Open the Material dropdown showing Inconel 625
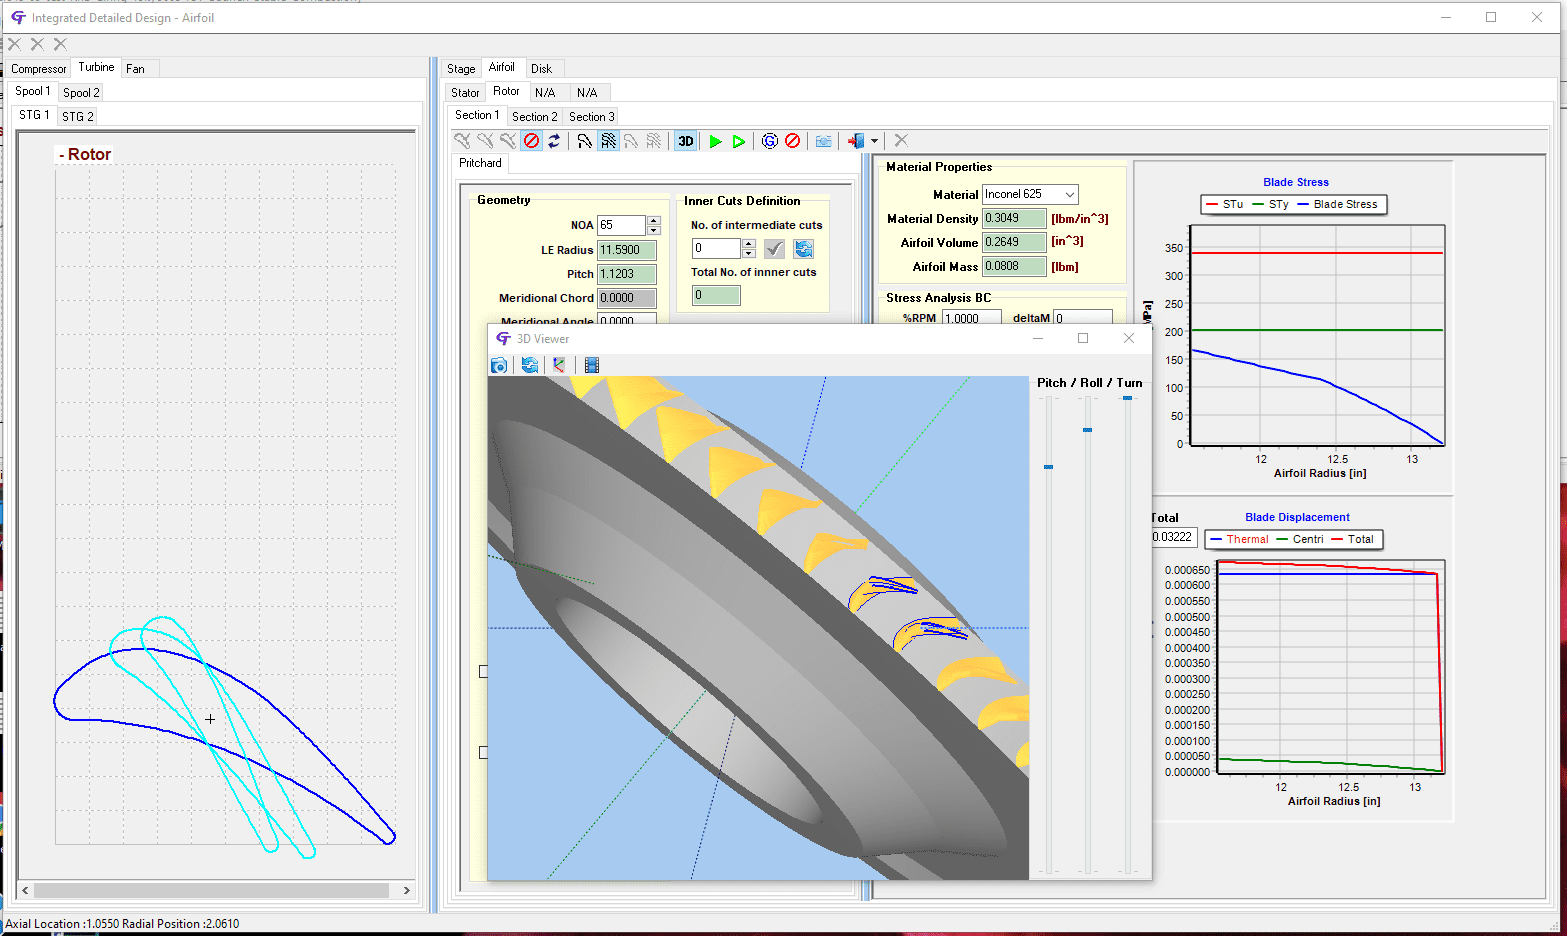The image size is (1567, 936). tap(1030, 194)
